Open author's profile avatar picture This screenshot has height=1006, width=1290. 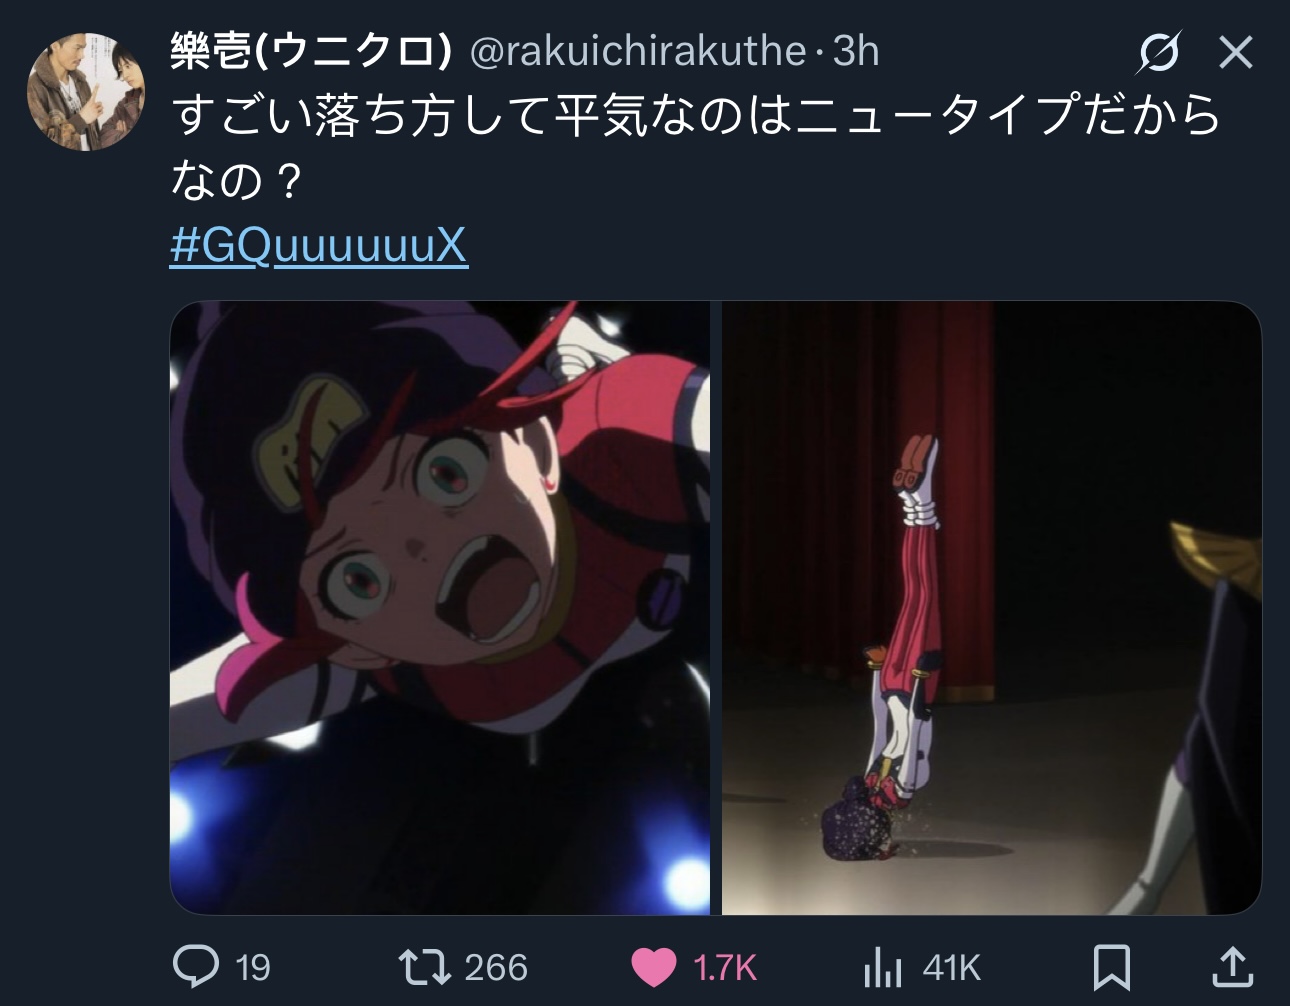click(x=86, y=92)
